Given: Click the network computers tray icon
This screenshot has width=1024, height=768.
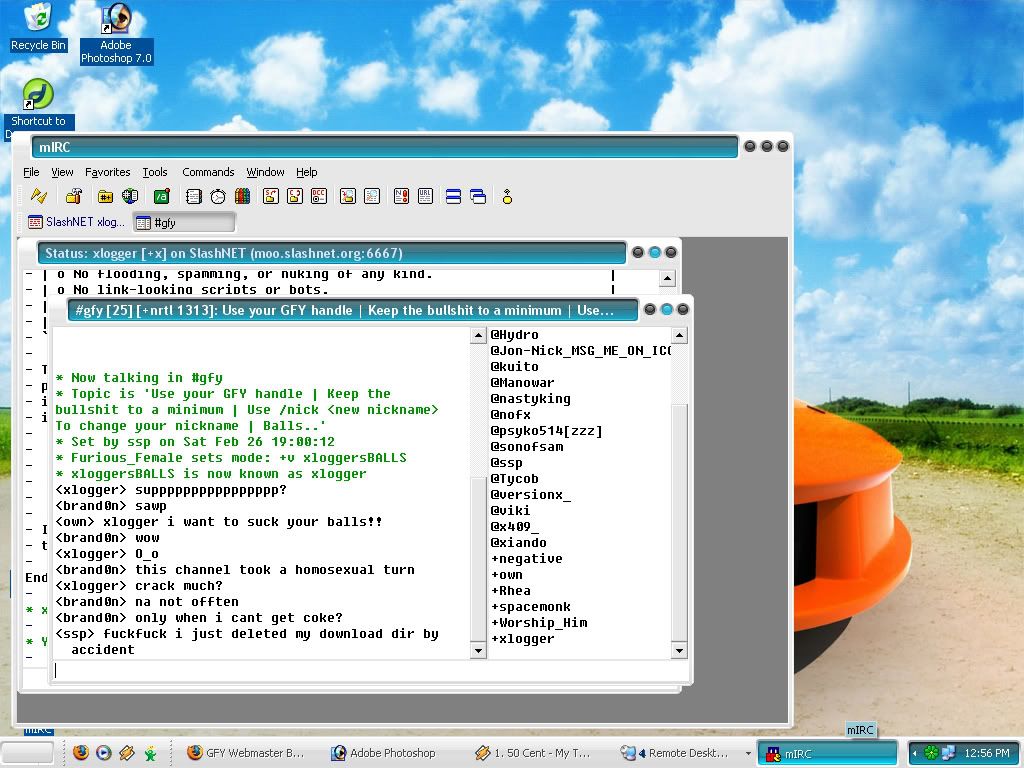Looking at the screenshot, I should click(948, 754).
